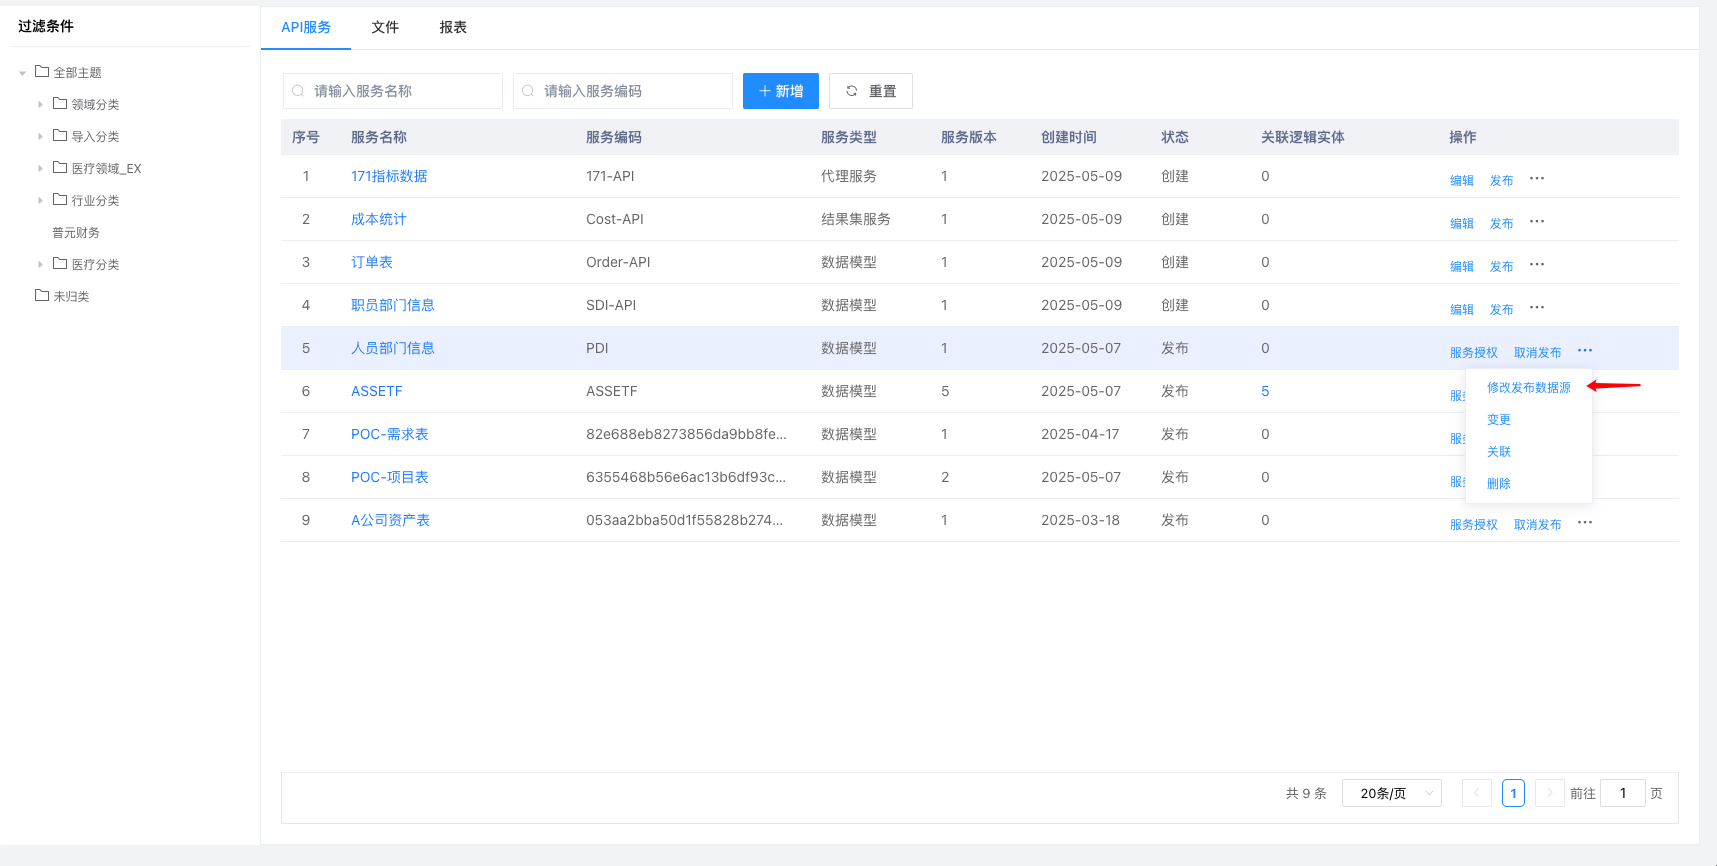Click search icon in service name field
This screenshot has width=1717, height=866.
(298, 91)
